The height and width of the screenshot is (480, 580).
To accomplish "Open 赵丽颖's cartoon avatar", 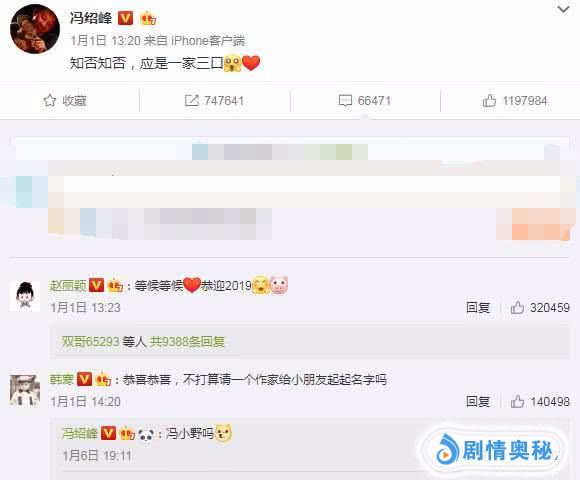I will tap(25, 296).
